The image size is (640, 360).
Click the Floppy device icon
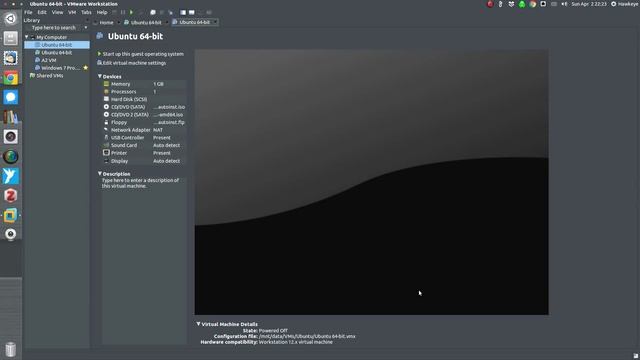point(106,122)
